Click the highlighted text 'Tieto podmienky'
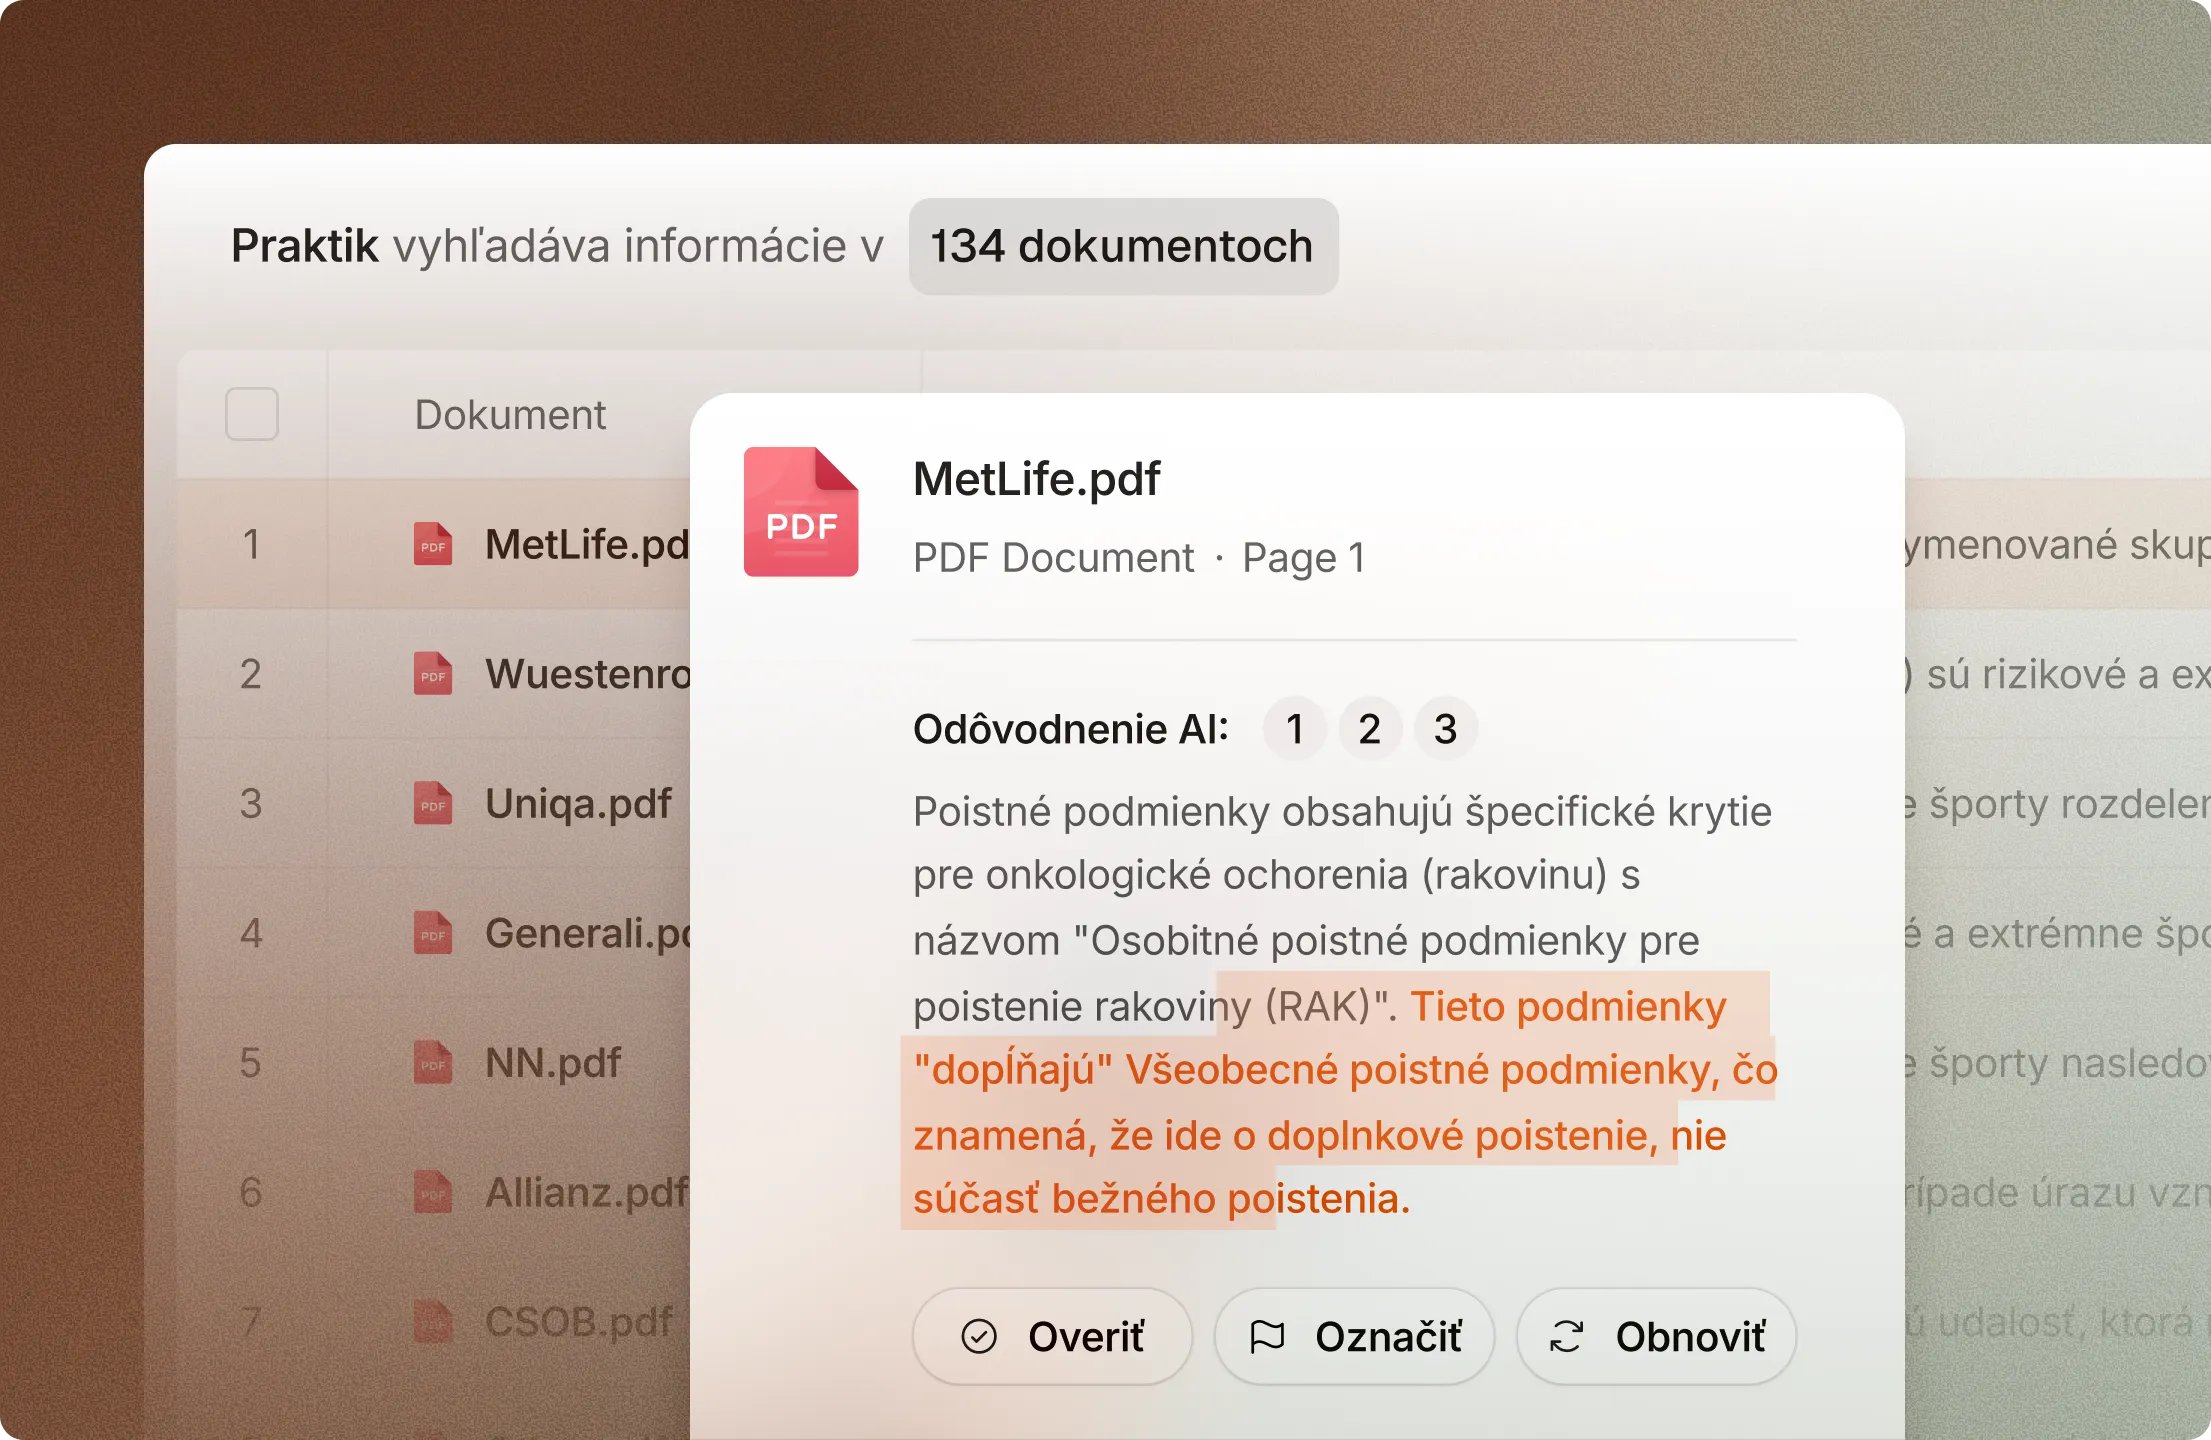This screenshot has height=1440, width=2211. 1568,1006
